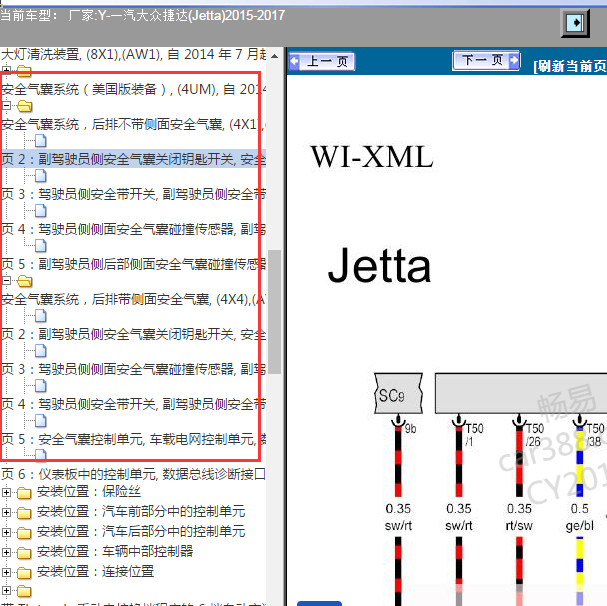Collapse the 后排不带侧面安全气囊 (4X1) folder node

(x=6, y=105)
